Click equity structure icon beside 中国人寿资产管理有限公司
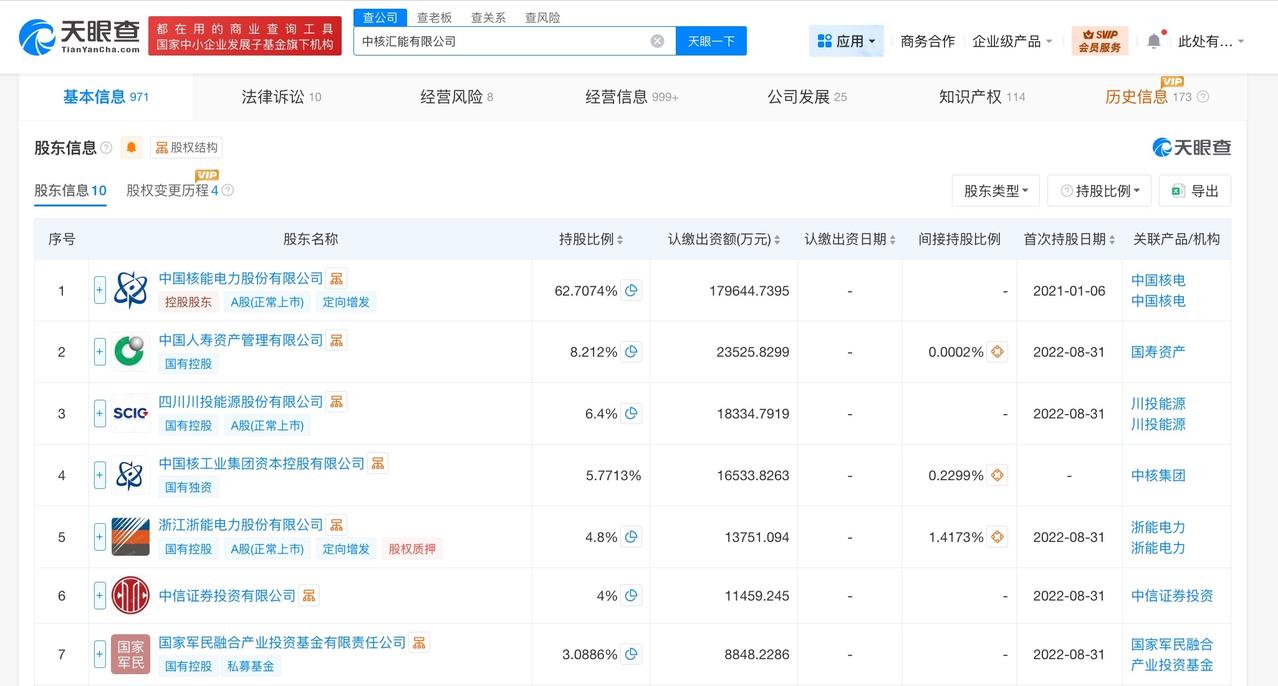This screenshot has height=686, width=1278. pyautogui.click(x=337, y=340)
